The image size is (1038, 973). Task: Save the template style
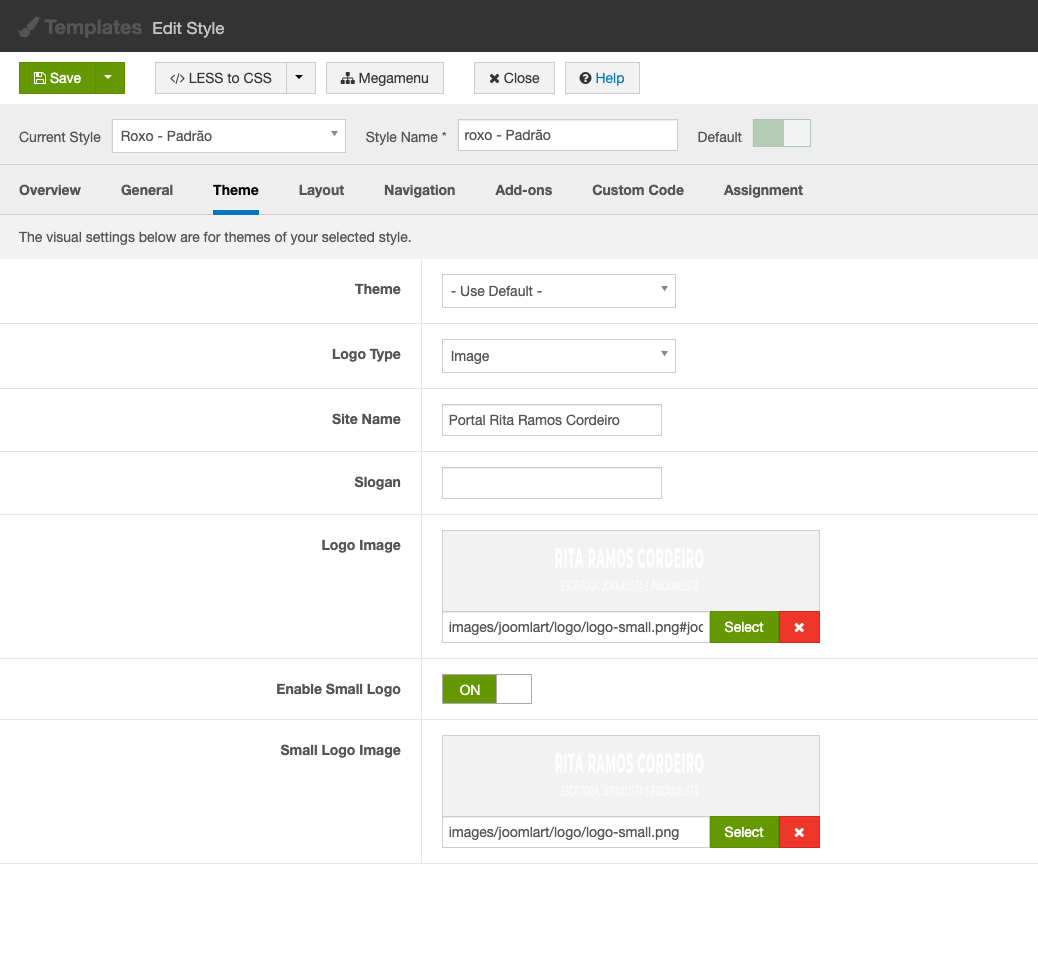[57, 78]
